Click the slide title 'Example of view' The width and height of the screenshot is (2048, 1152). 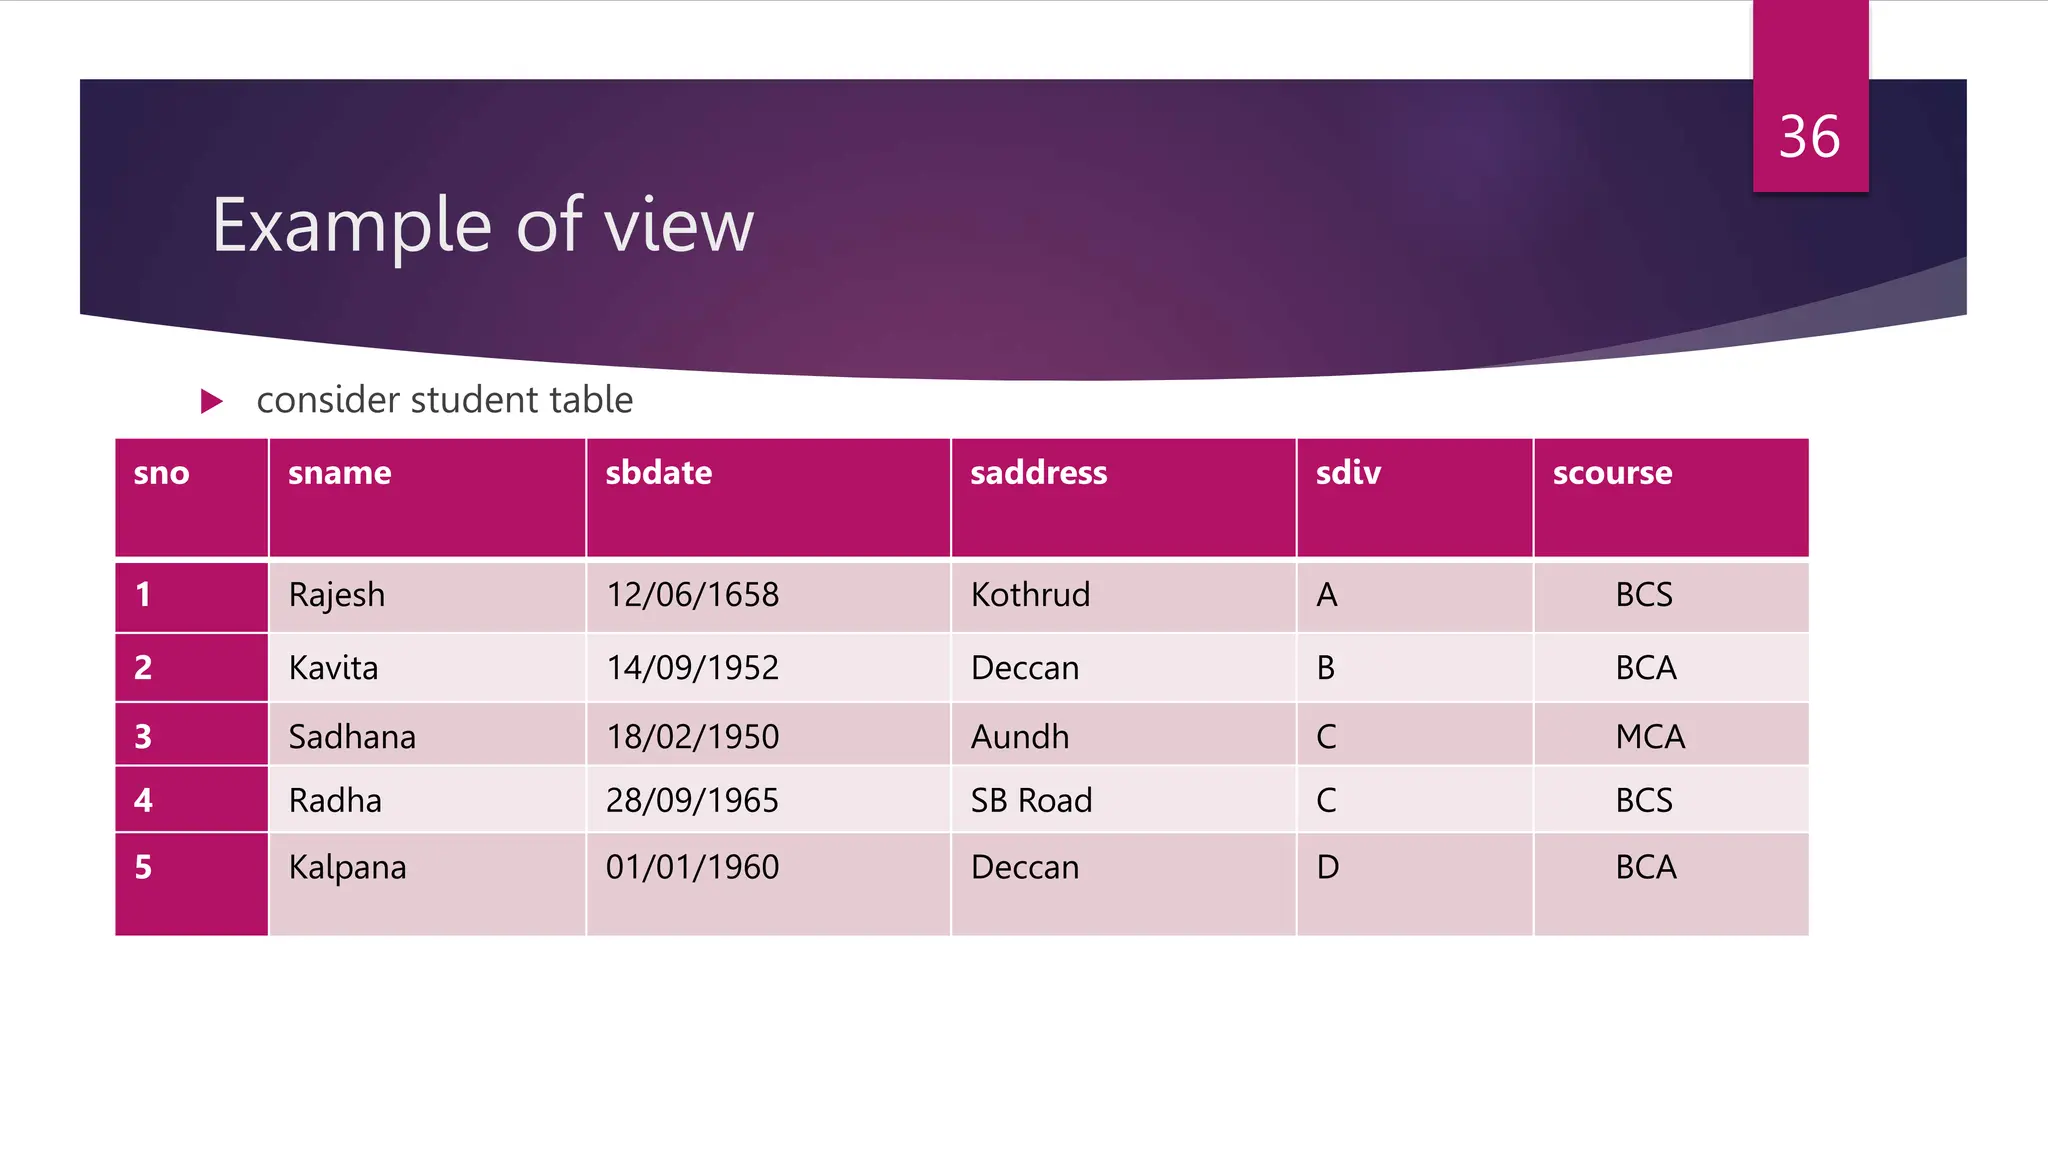click(482, 226)
